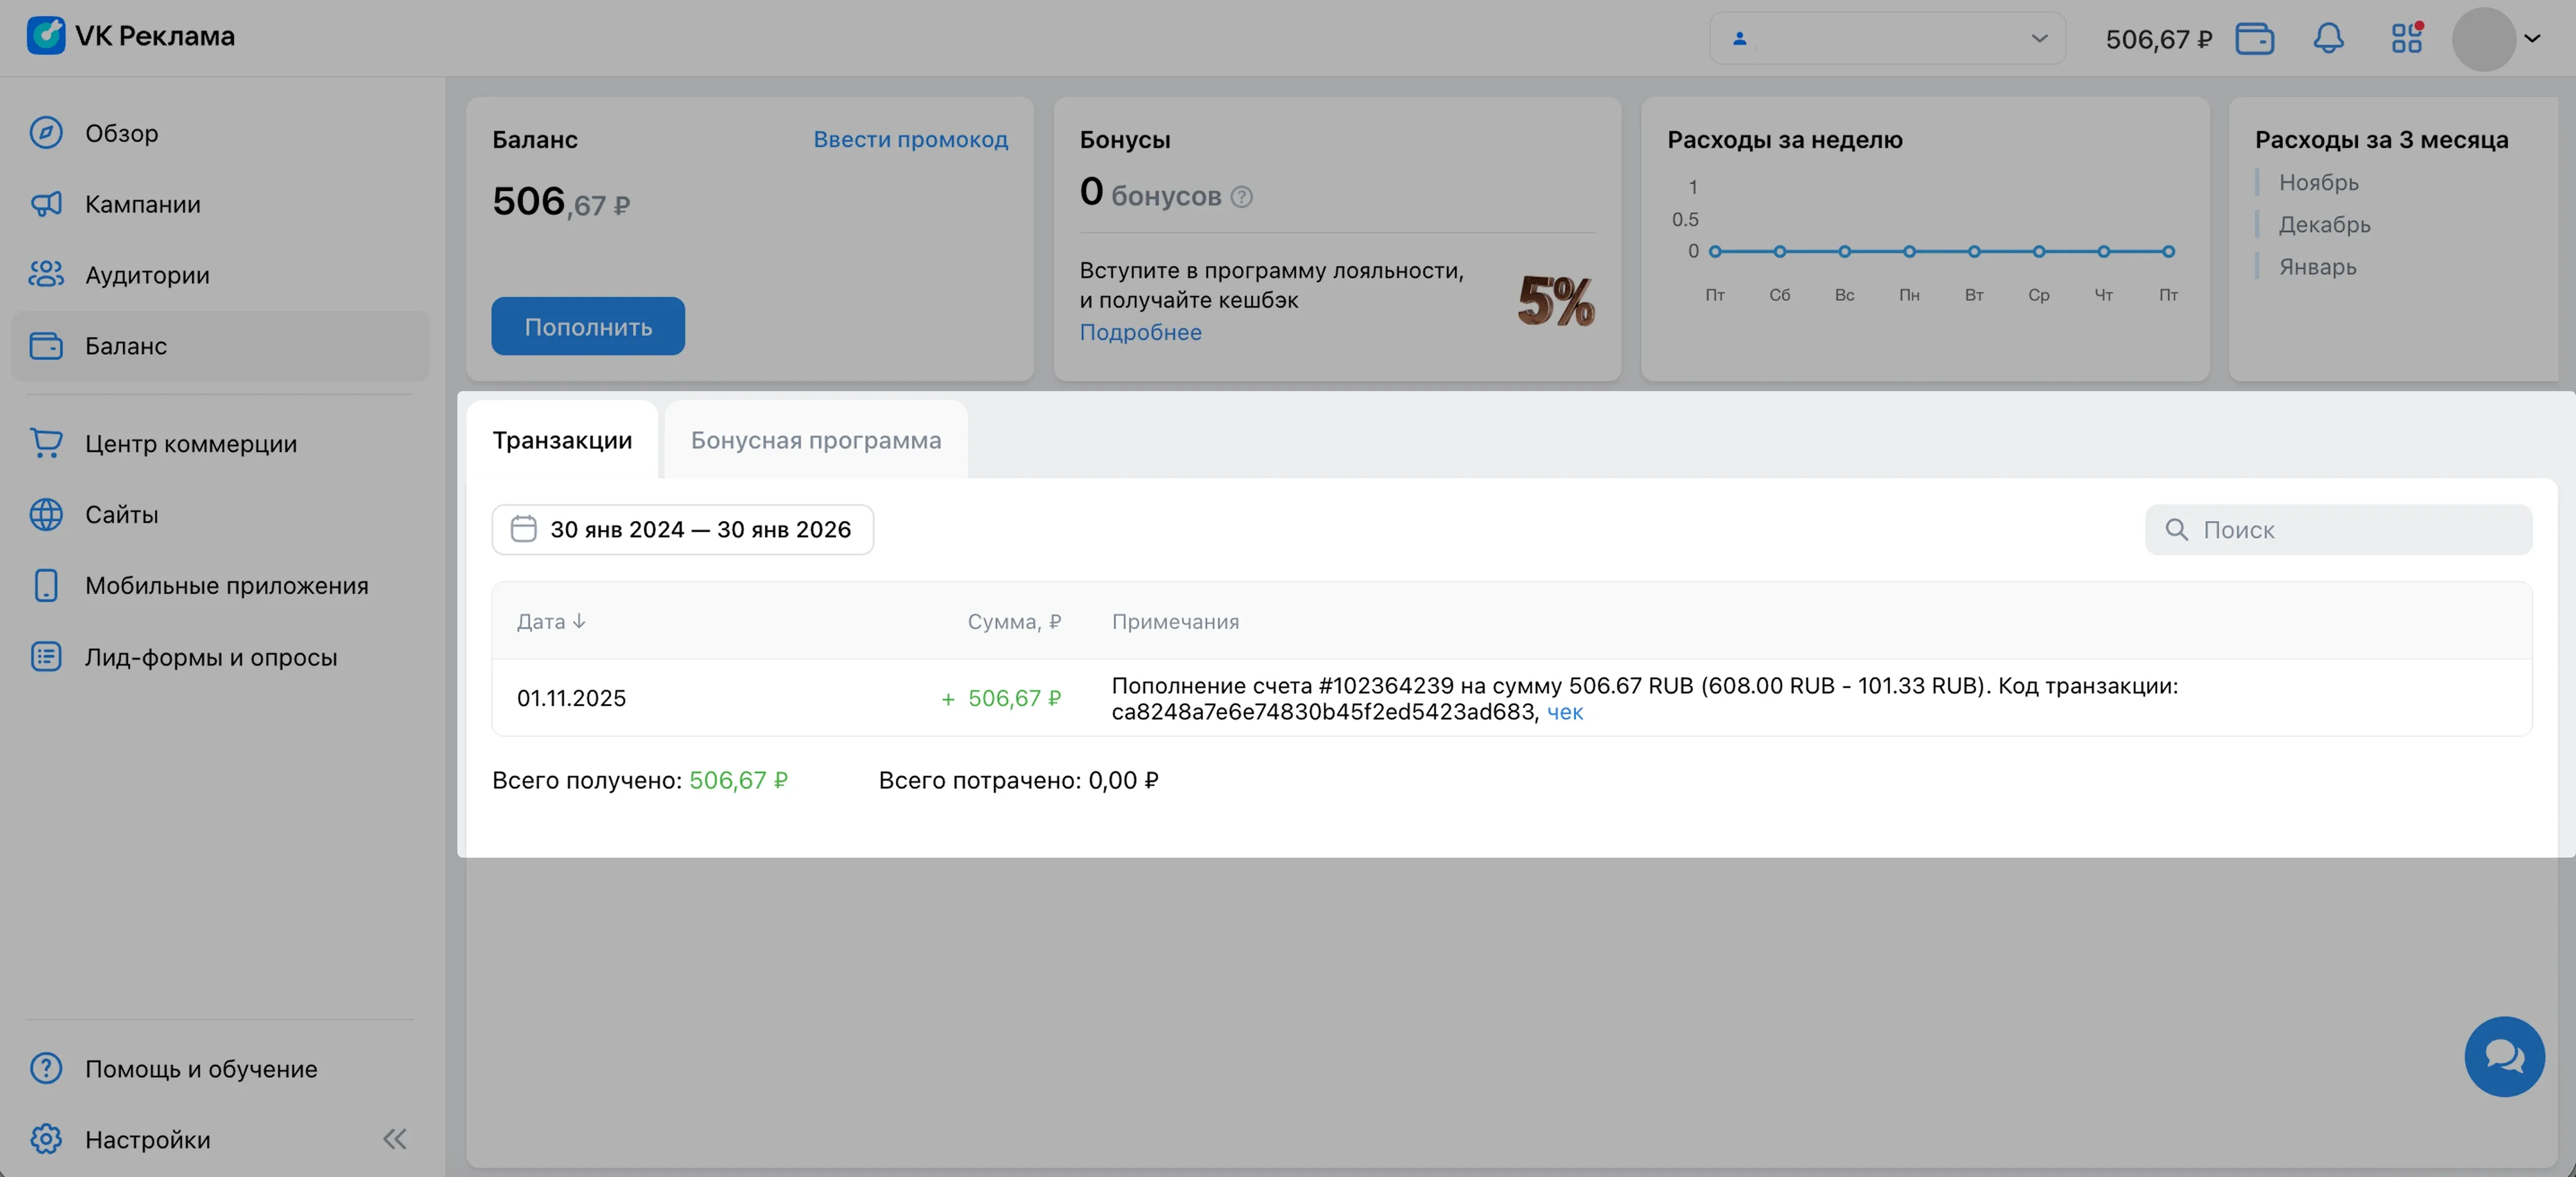Viewport: 2576px width, 1177px height.
Task: Open notifications bell
Action: point(2328,39)
